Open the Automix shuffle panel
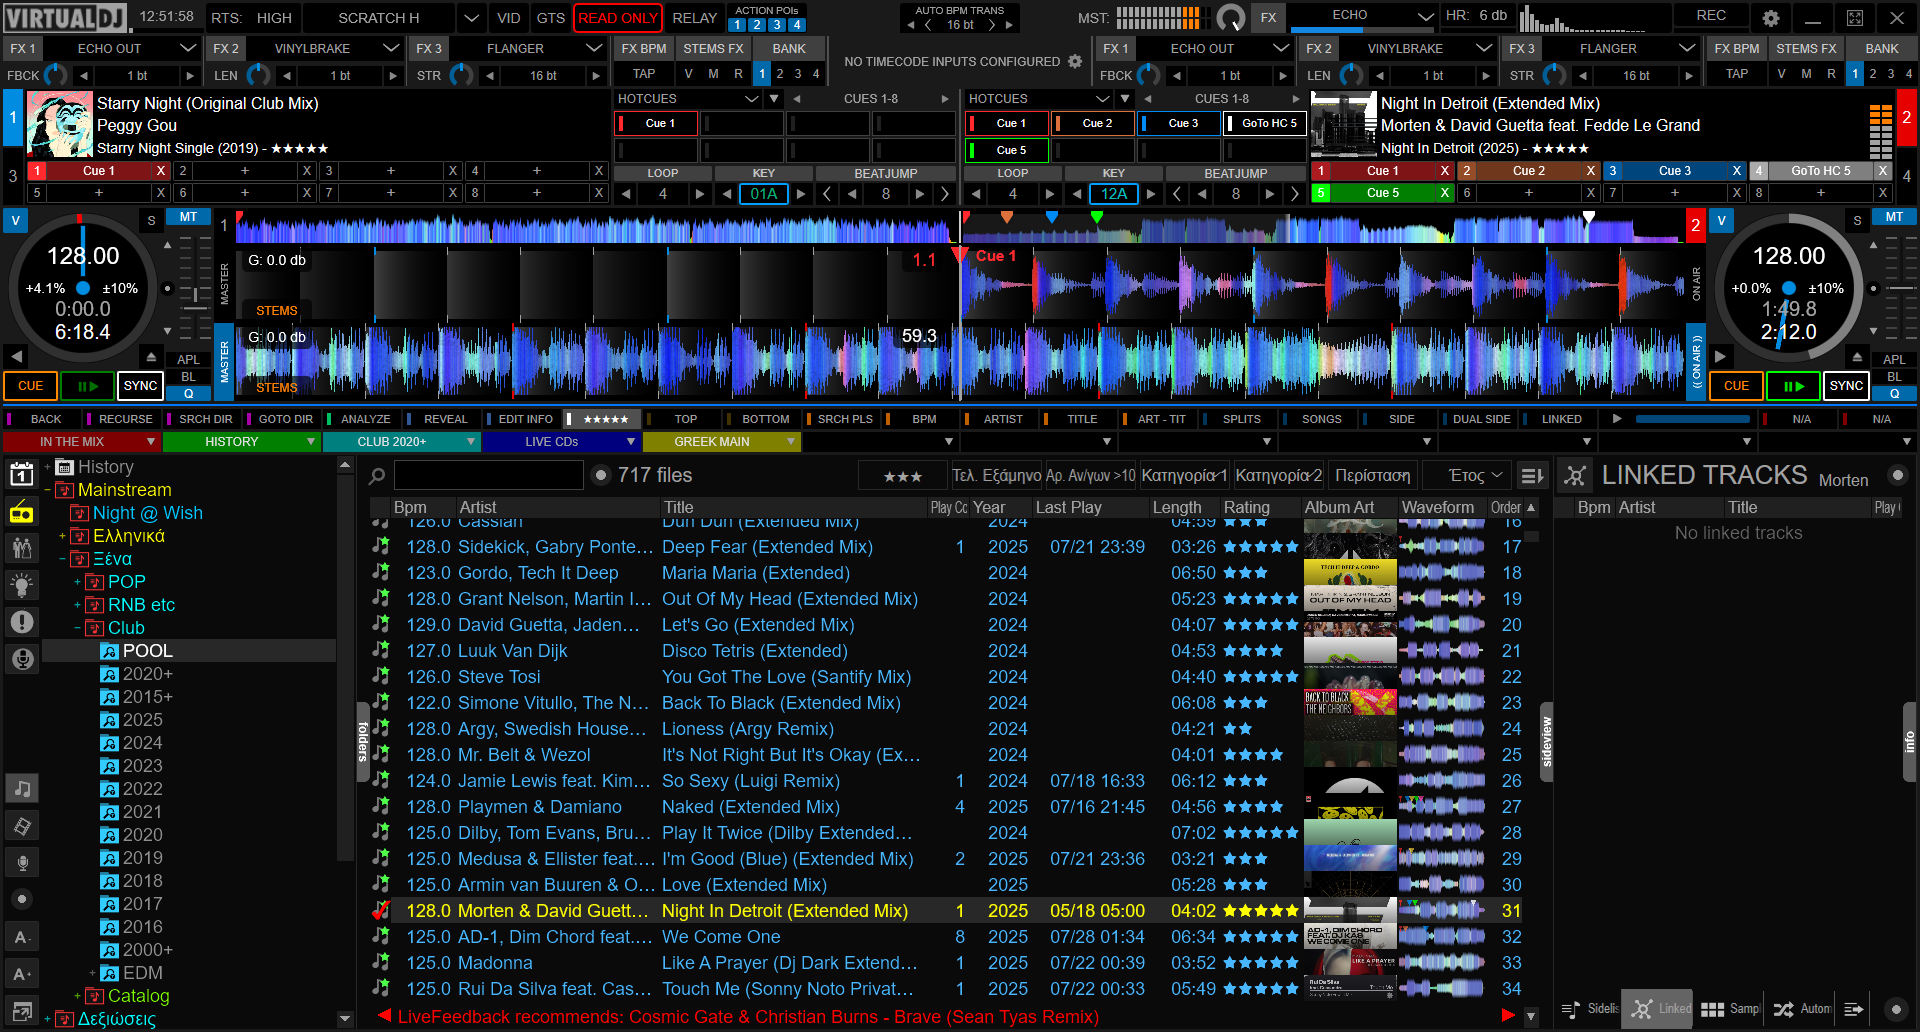The height and width of the screenshot is (1032, 1920). coord(1801,1009)
